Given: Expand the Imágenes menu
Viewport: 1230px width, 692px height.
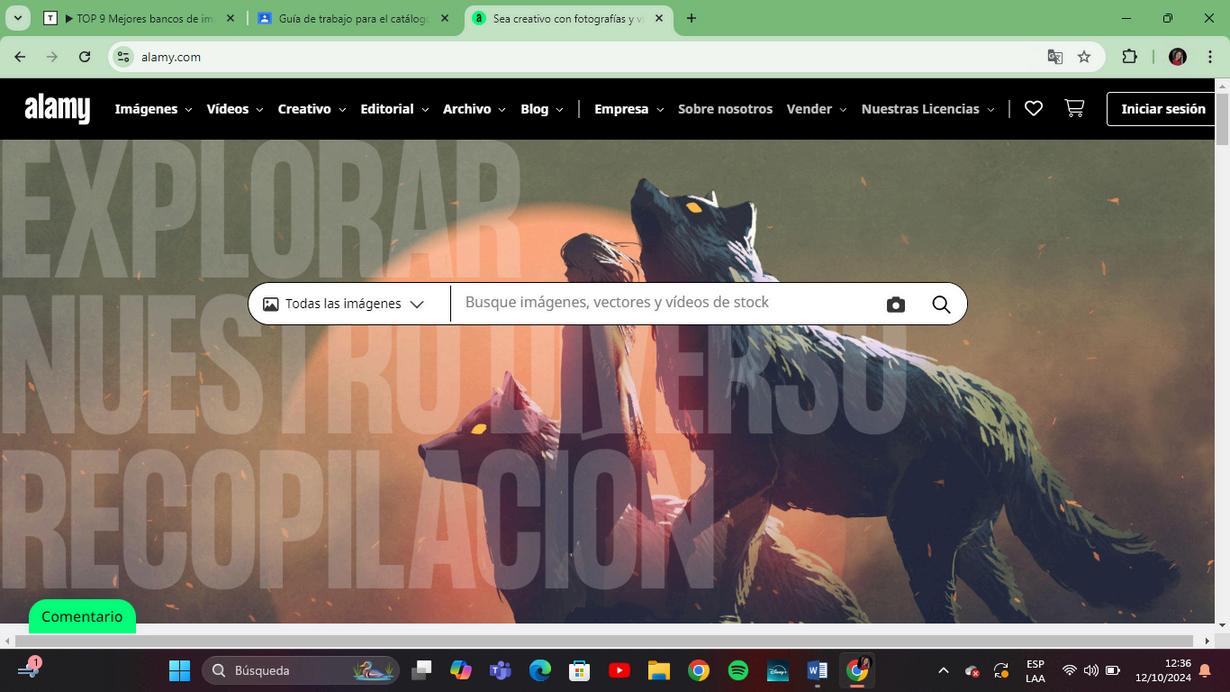Looking at the screenshot, I should click(x=153, y=109).
